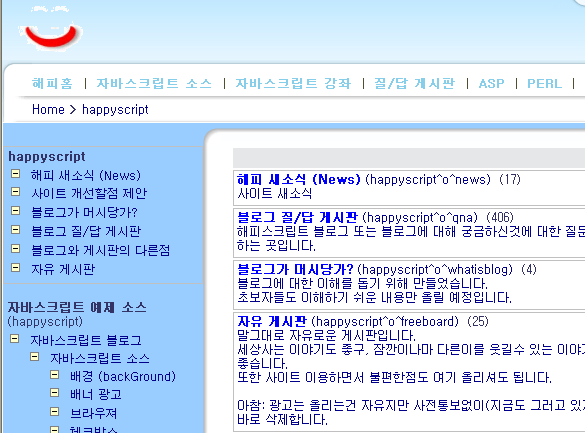This screenshot has width=585, height=433.
Task: Collapse the 자바스크립트 블로그 tree branch
Action: 15,339
